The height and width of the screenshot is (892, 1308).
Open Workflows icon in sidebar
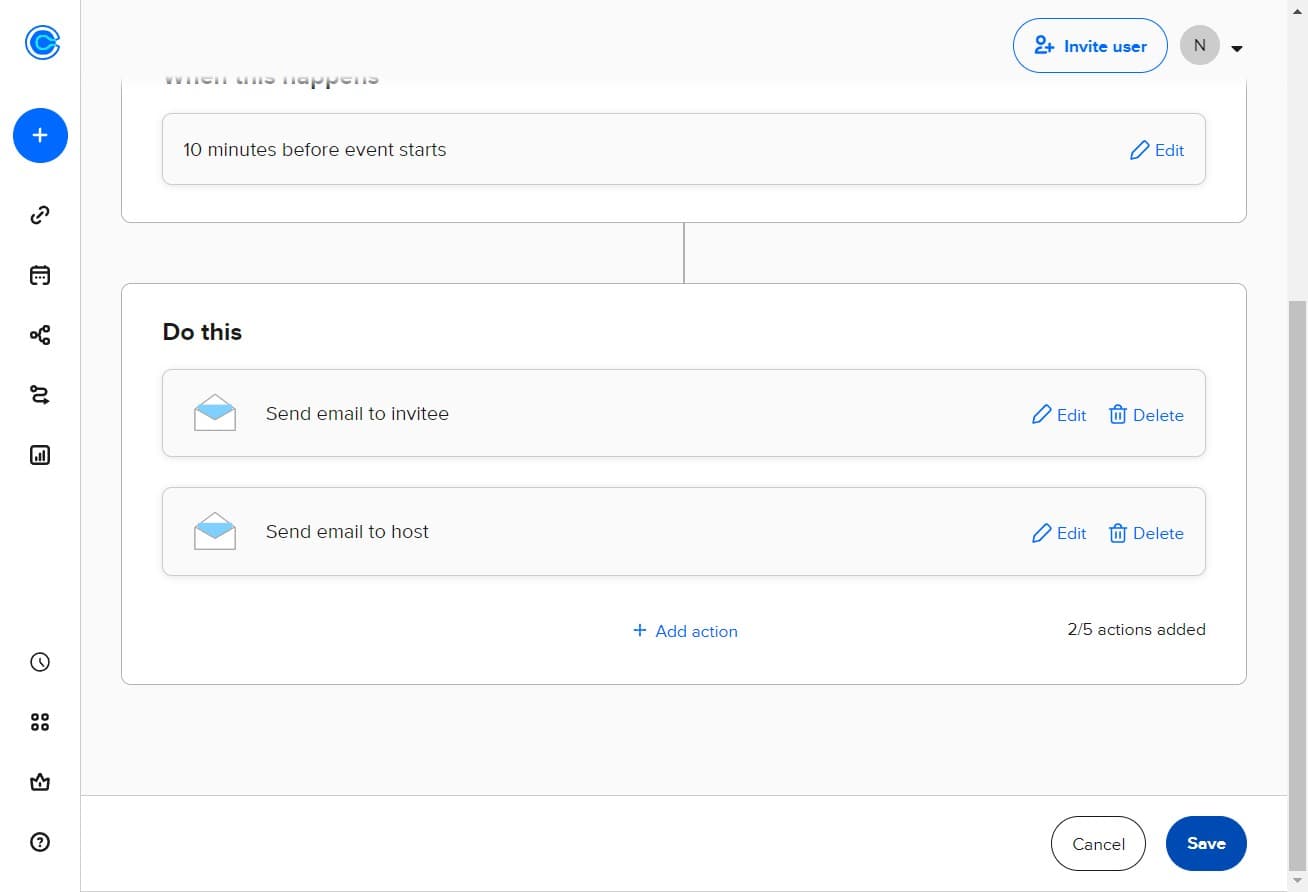click(x=40, y=335)
